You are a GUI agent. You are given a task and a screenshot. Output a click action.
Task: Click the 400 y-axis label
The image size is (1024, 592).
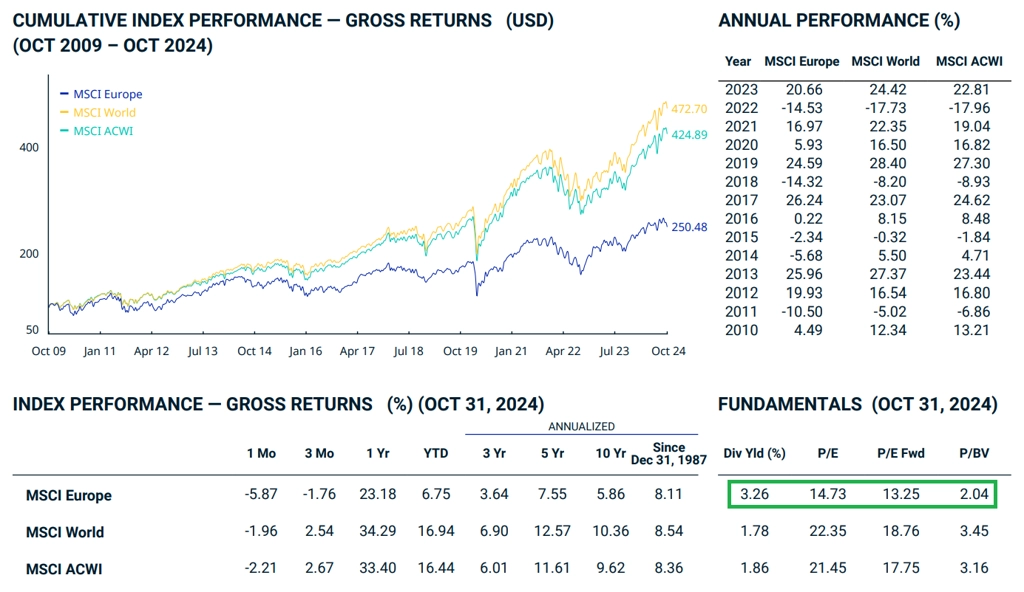pos(29,148)
